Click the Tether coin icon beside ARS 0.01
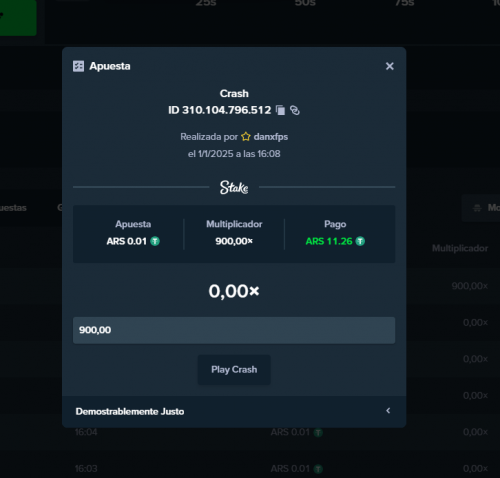This screenshot has height=478, width=500. [155, 241]
